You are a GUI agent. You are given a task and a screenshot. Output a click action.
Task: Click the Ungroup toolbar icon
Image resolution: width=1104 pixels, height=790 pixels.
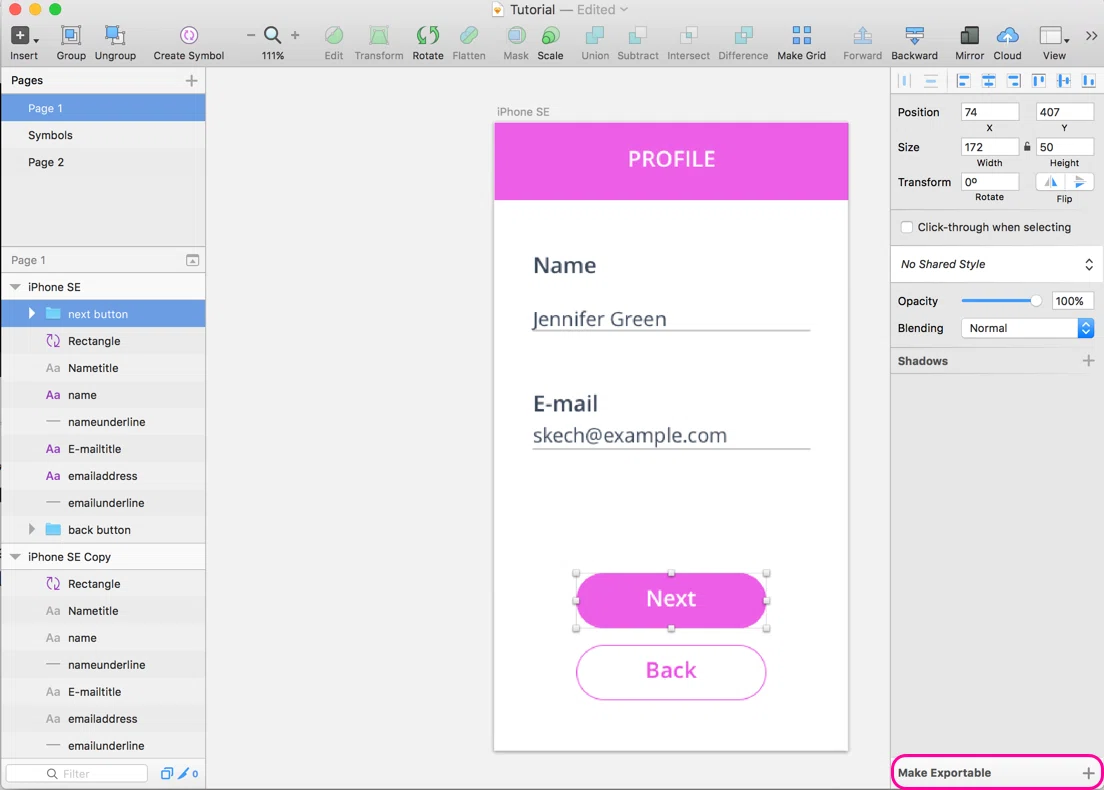(x=115, y=35)
